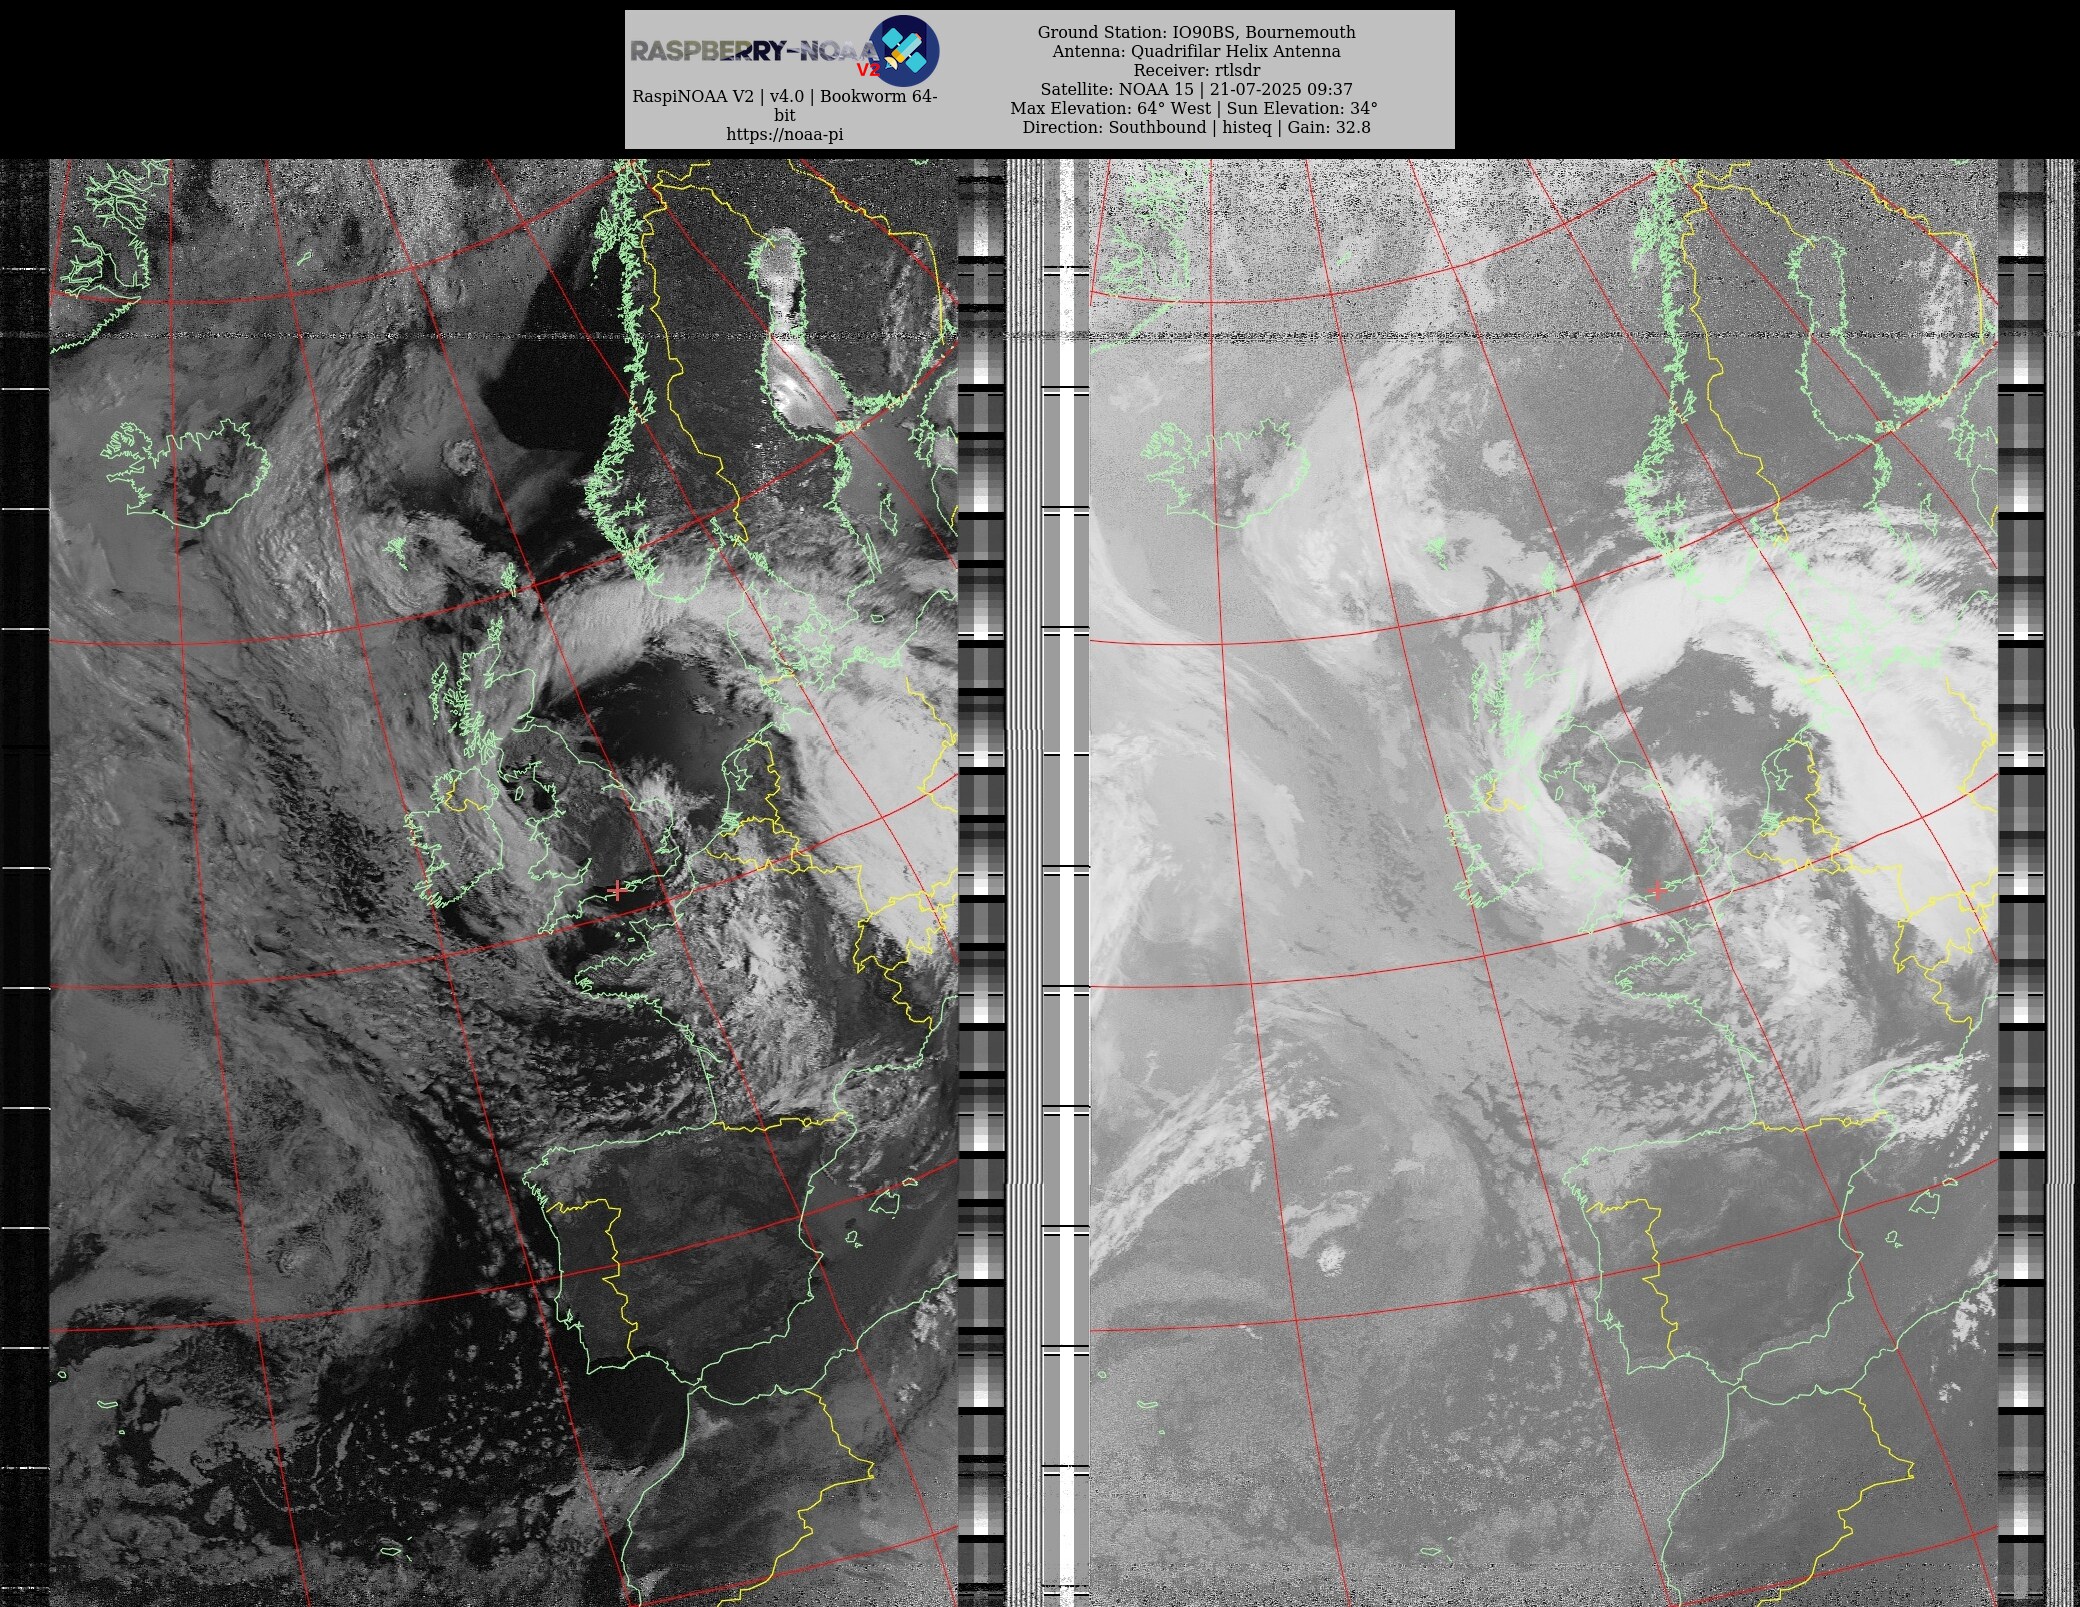Image resolution: width=2080 pixels, height=1607 pixels.
Task: Click the satellite icon in the Raspberry-NOAA logo
Action: click(904, 50)
